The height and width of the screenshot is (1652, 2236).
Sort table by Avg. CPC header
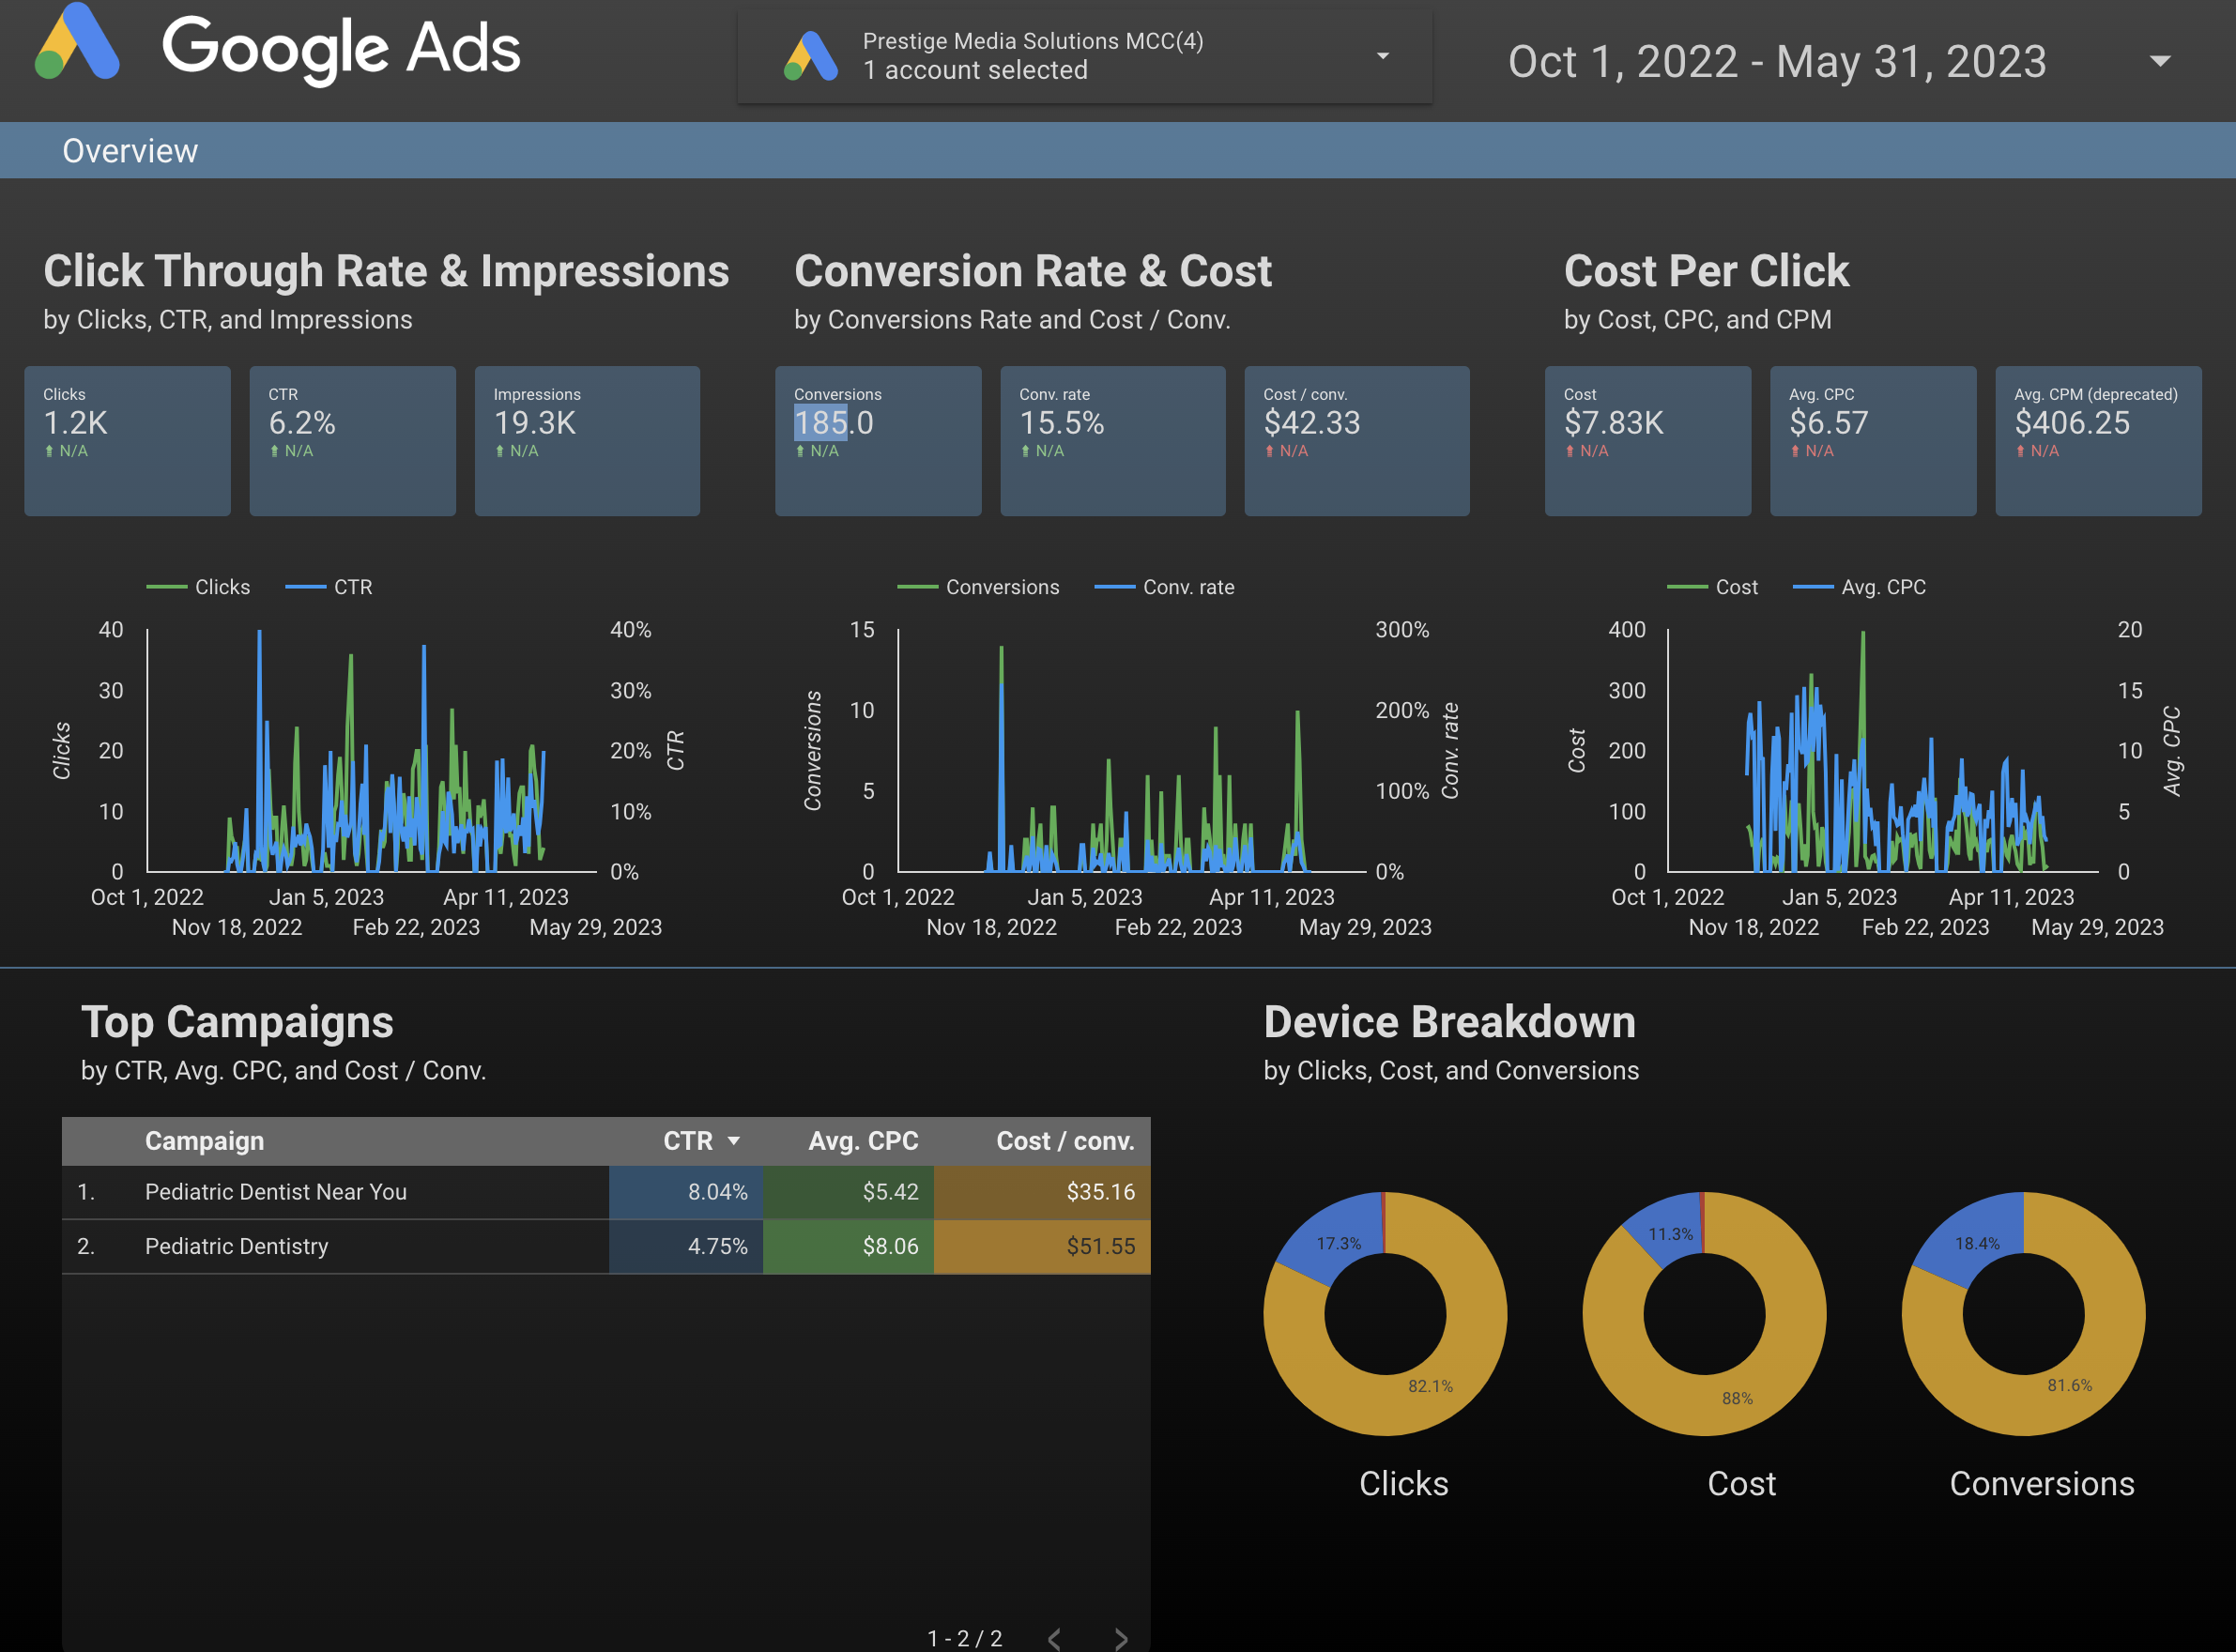click(x=862, y=1141)
